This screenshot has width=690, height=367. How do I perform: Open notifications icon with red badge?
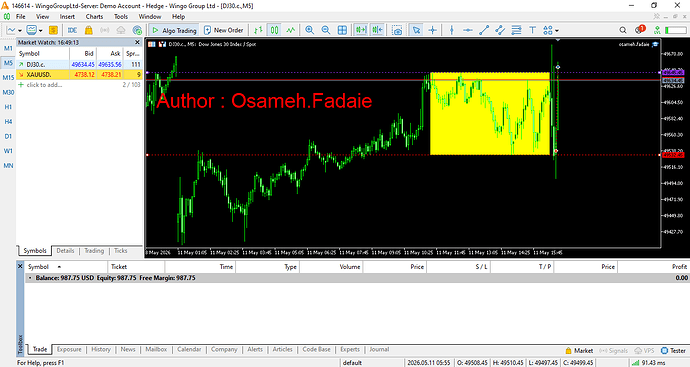click(639, 29)
